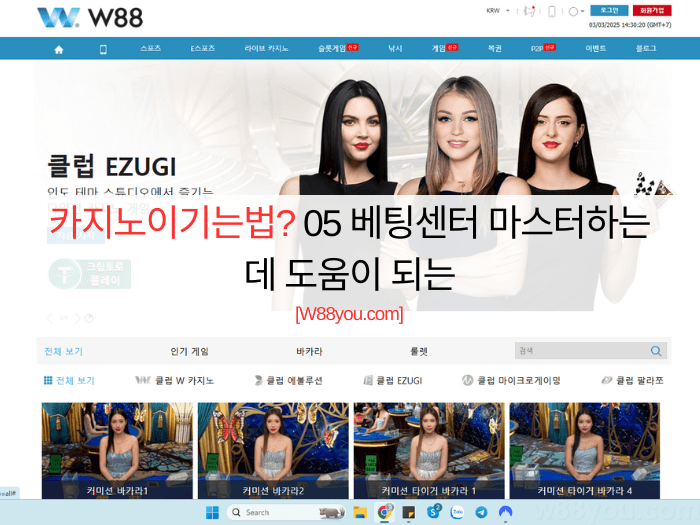Open the Windows Start menu
The height and width of the screenshot is (525, 700).
pos(212,512)
